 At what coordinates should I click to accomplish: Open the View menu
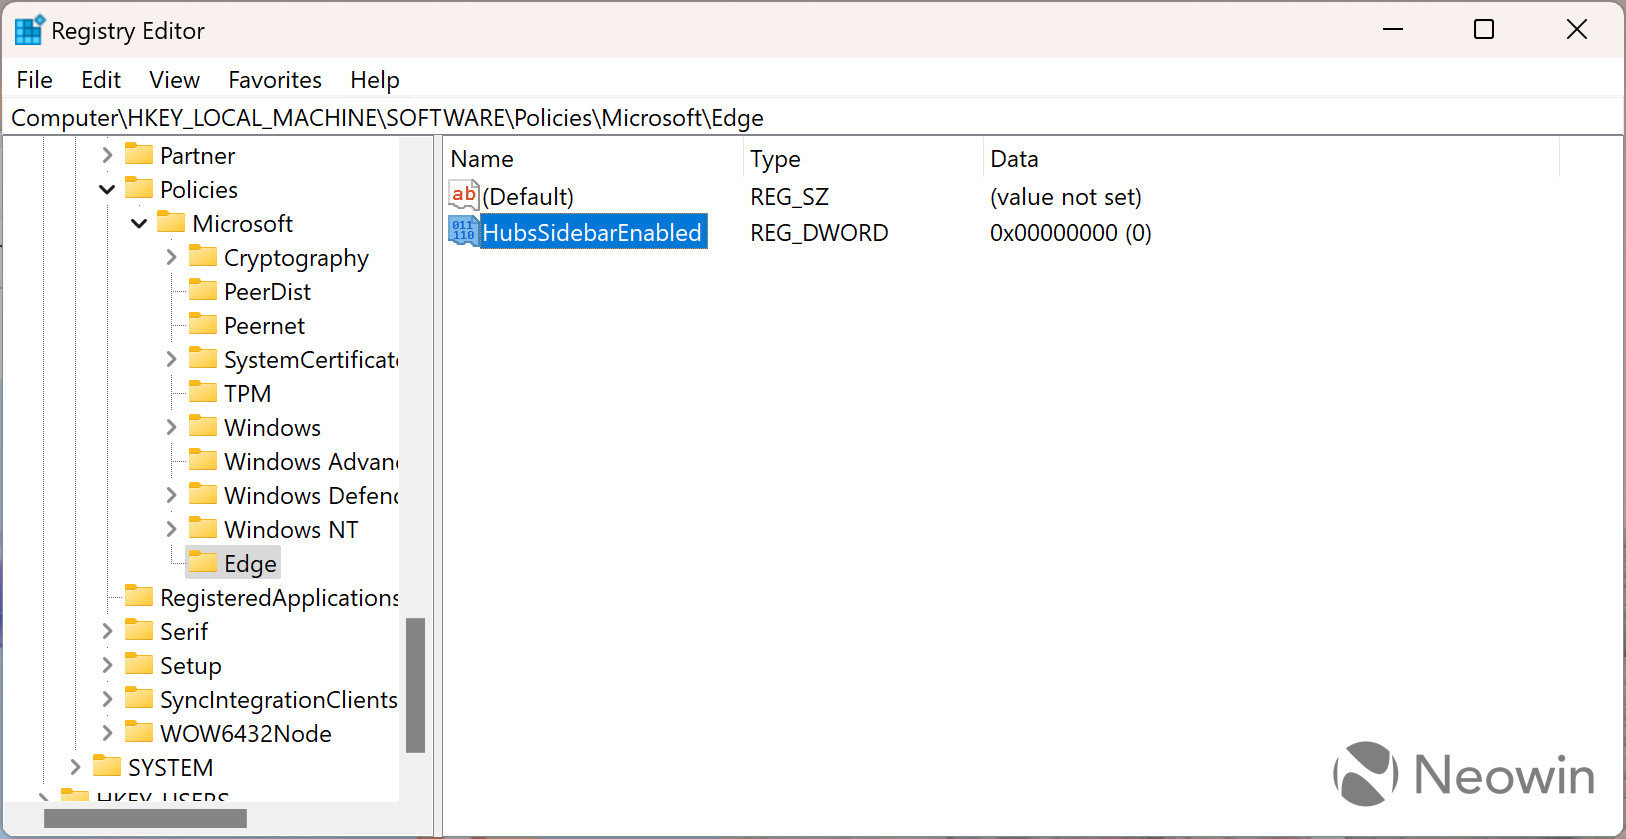coord(174,80)
